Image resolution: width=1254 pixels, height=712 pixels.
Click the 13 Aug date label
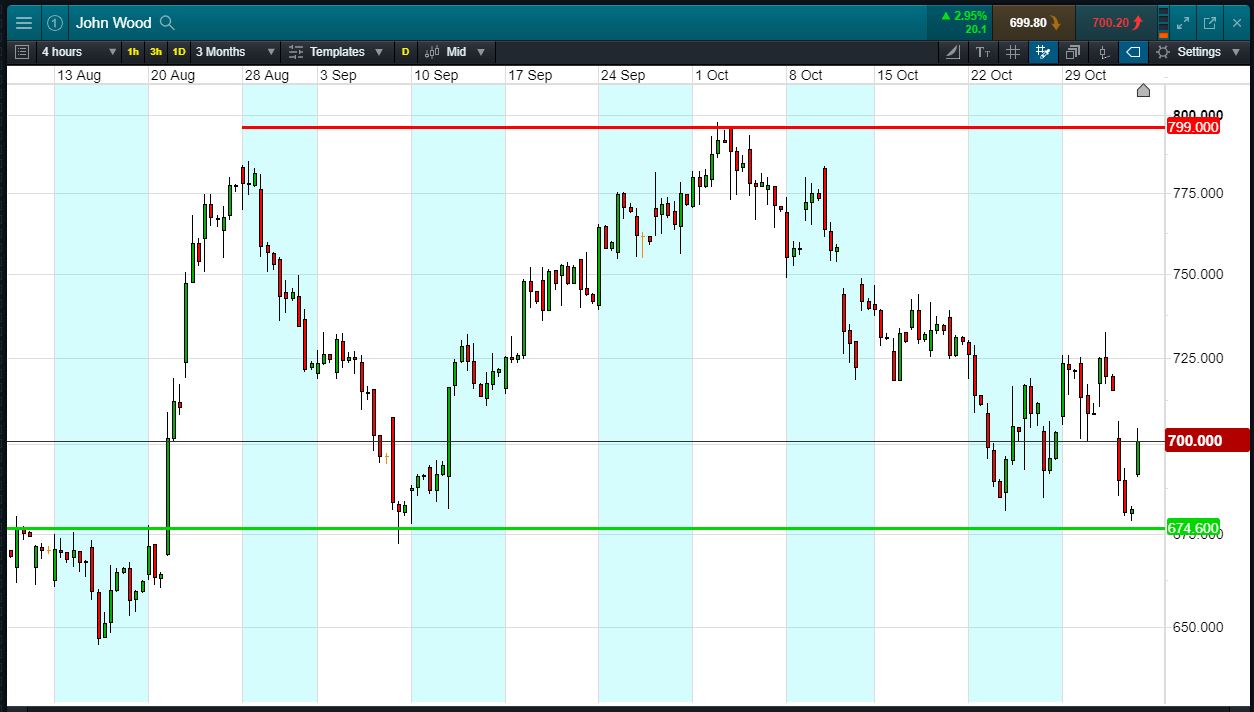click(x=79, y=75)
